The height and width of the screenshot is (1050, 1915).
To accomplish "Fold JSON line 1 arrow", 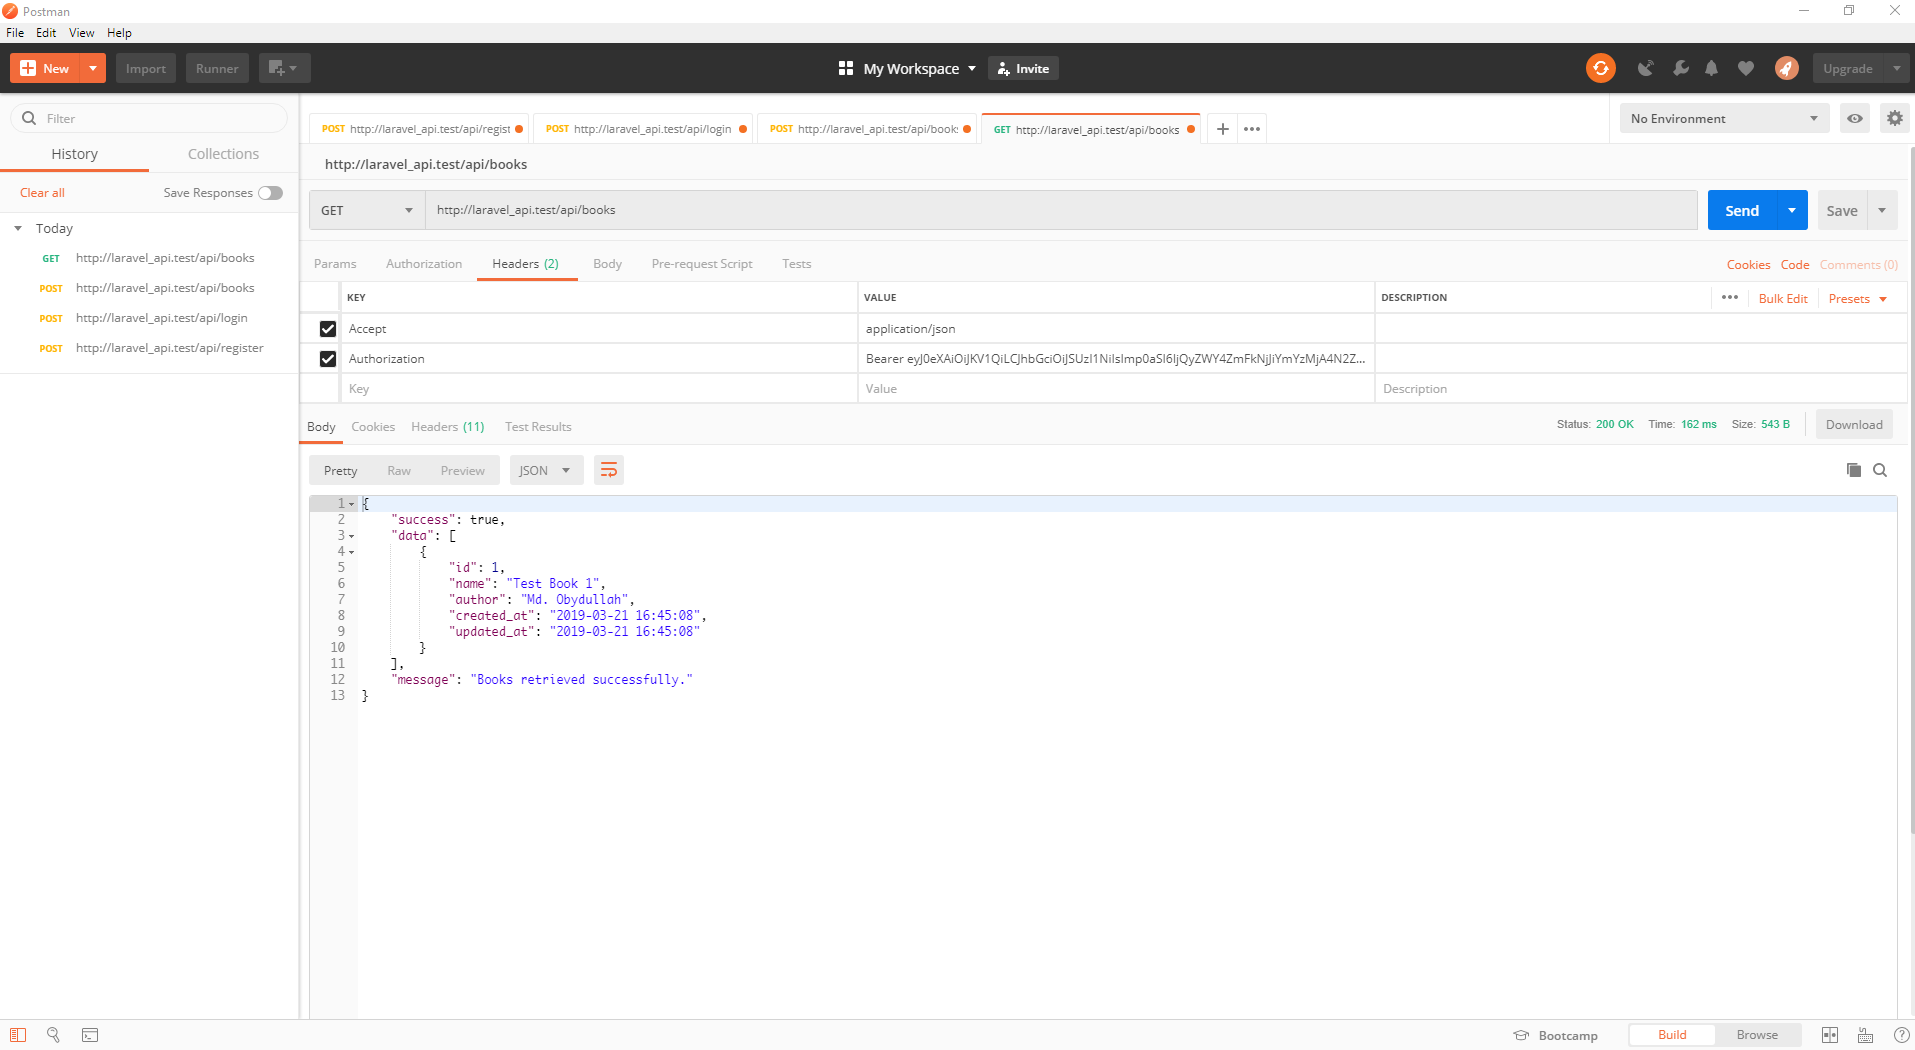I will tap(352, 504).
